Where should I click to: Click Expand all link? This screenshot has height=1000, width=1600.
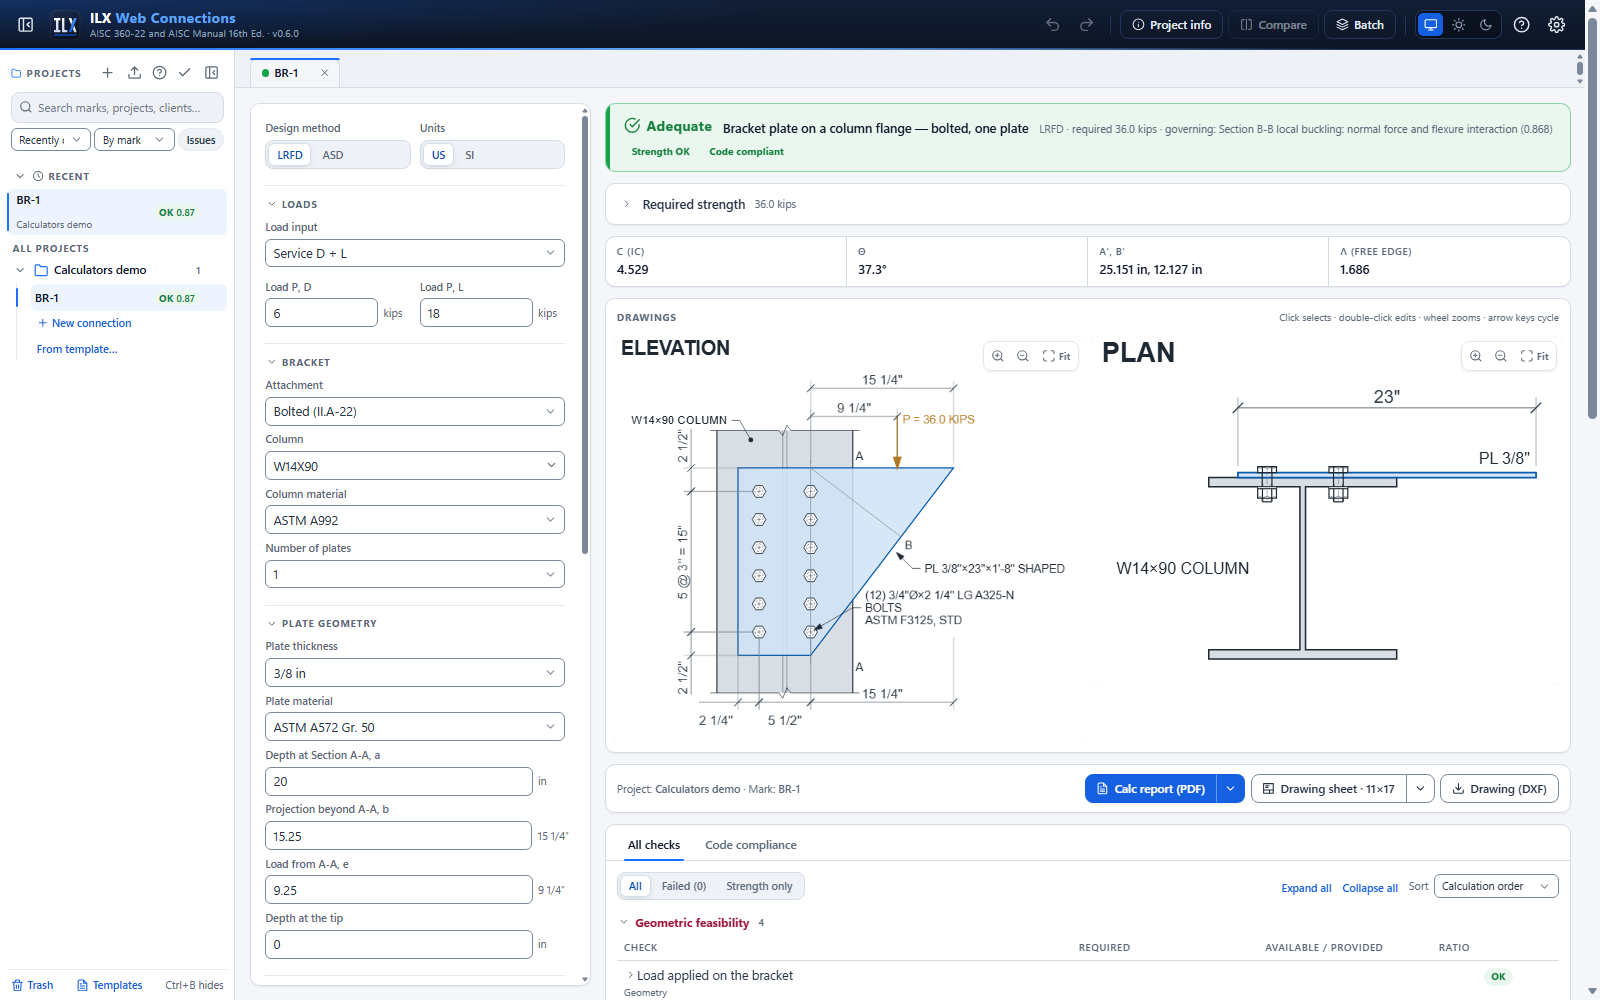1306,888
